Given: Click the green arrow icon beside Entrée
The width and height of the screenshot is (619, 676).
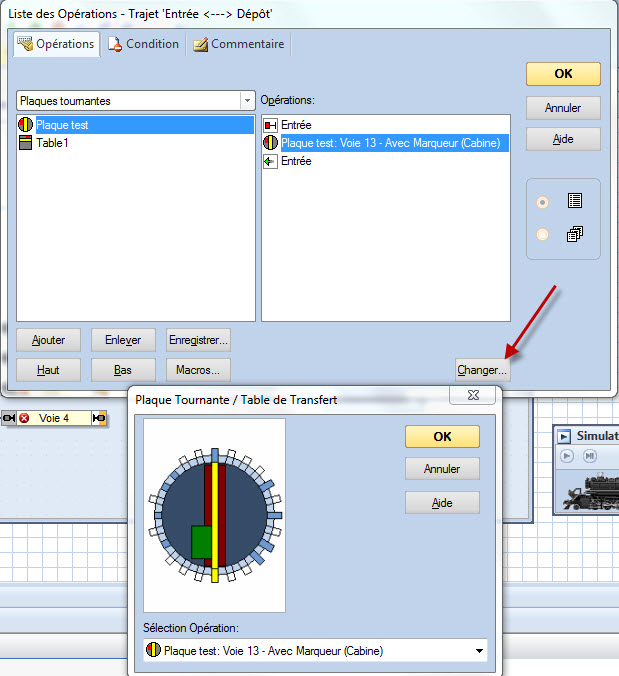Looking at the screenshot, I should pos(270,161).
